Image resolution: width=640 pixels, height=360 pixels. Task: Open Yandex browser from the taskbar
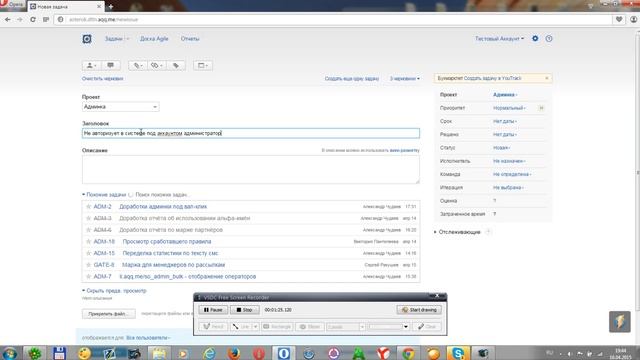tap(383, 353)
